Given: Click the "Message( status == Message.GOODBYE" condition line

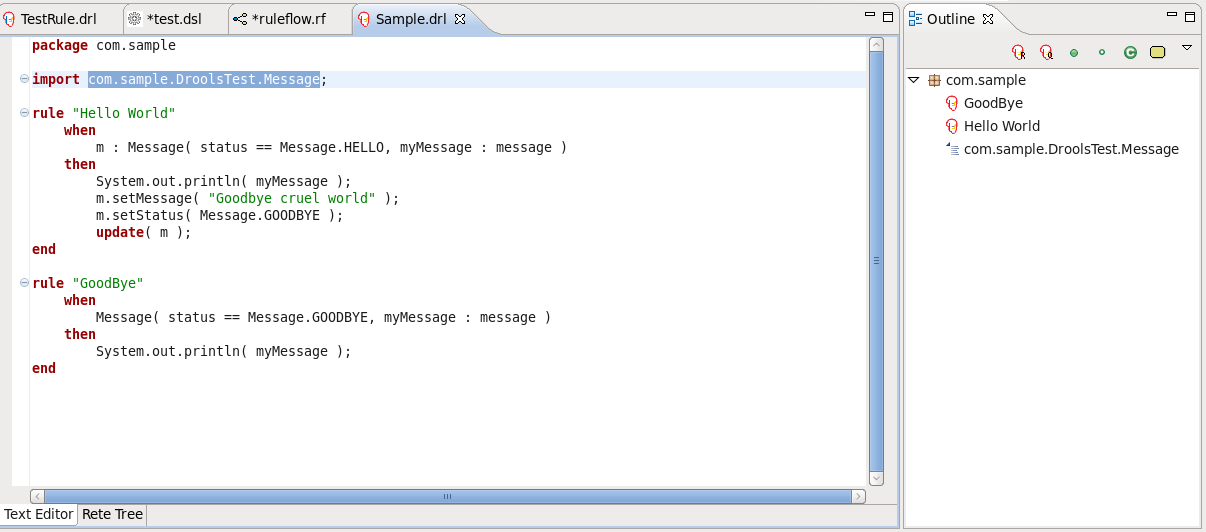Looking at the screenshot, I should pyautogui.click(x=323, y=317).
